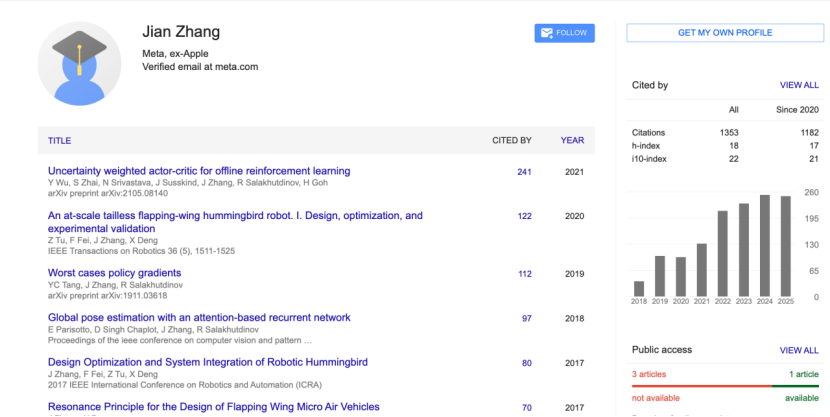Open Worst cases policy gradients paper
830x417 pixels.
[x=114, y=273]
